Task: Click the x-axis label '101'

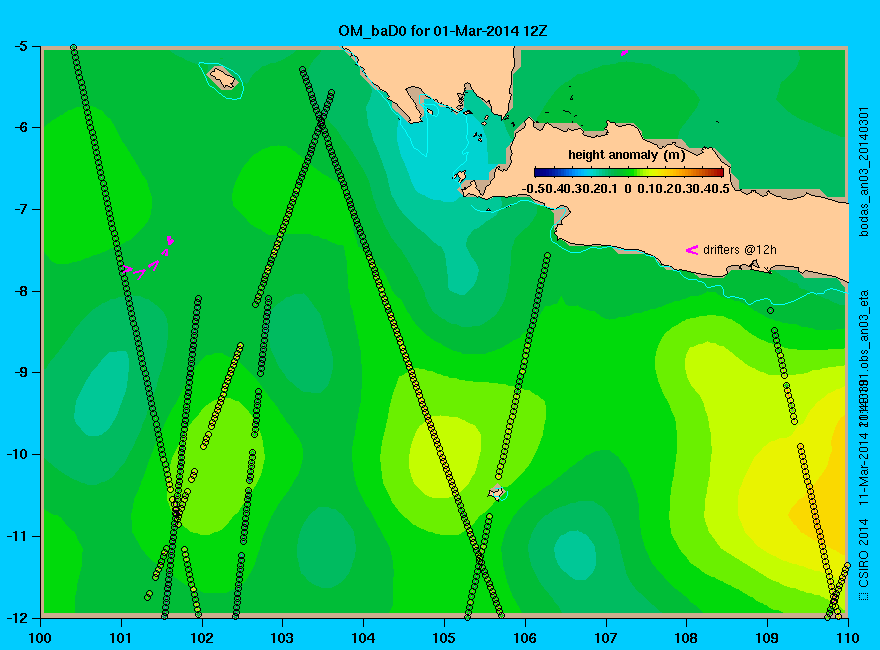Action: click(x=121, y=638)
